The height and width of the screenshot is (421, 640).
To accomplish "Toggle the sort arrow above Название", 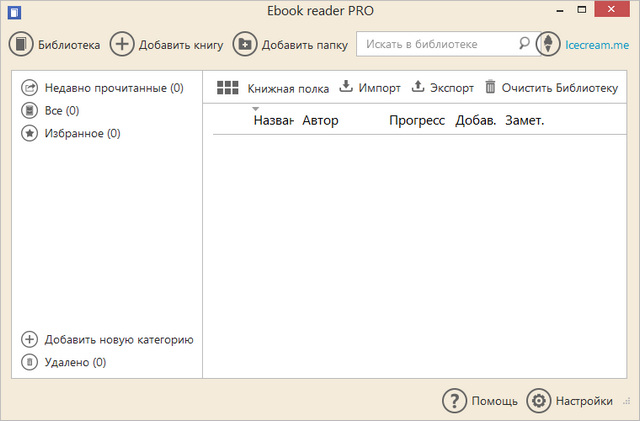I will click(x=256, y=109).
